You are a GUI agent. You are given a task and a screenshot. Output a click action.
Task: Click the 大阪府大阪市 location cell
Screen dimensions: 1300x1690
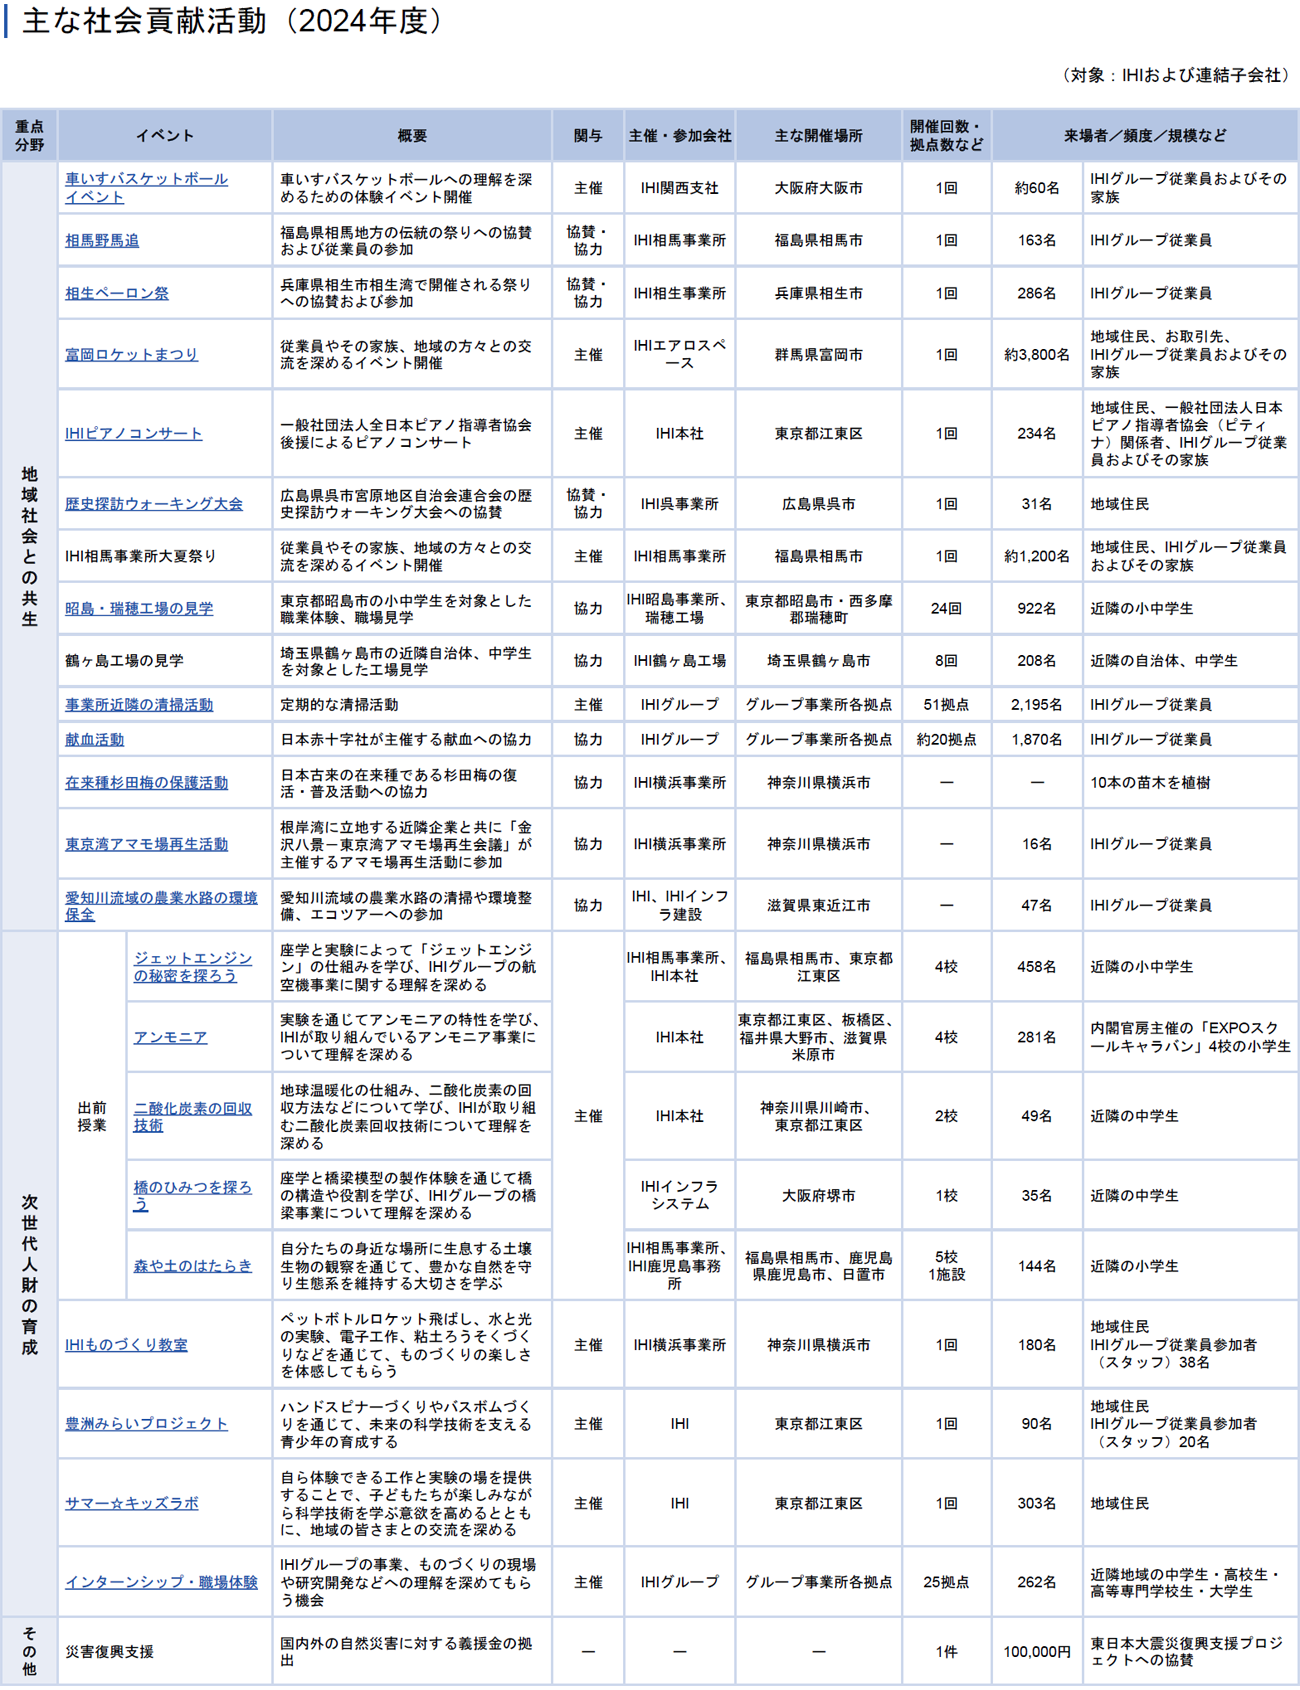[818, 188]
